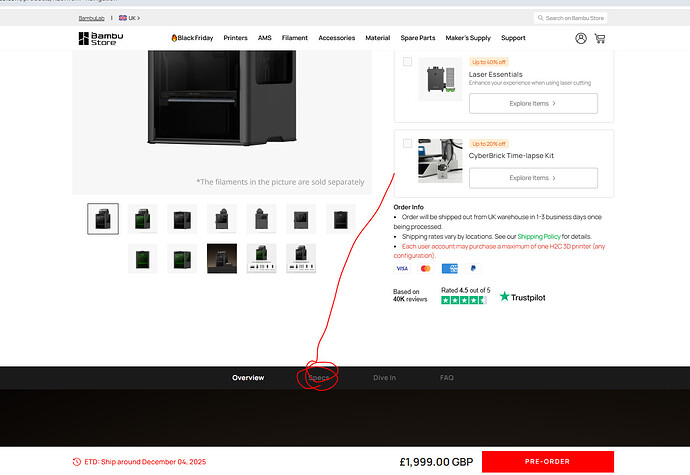Open the Black Friday menu item

click(192, 38)
